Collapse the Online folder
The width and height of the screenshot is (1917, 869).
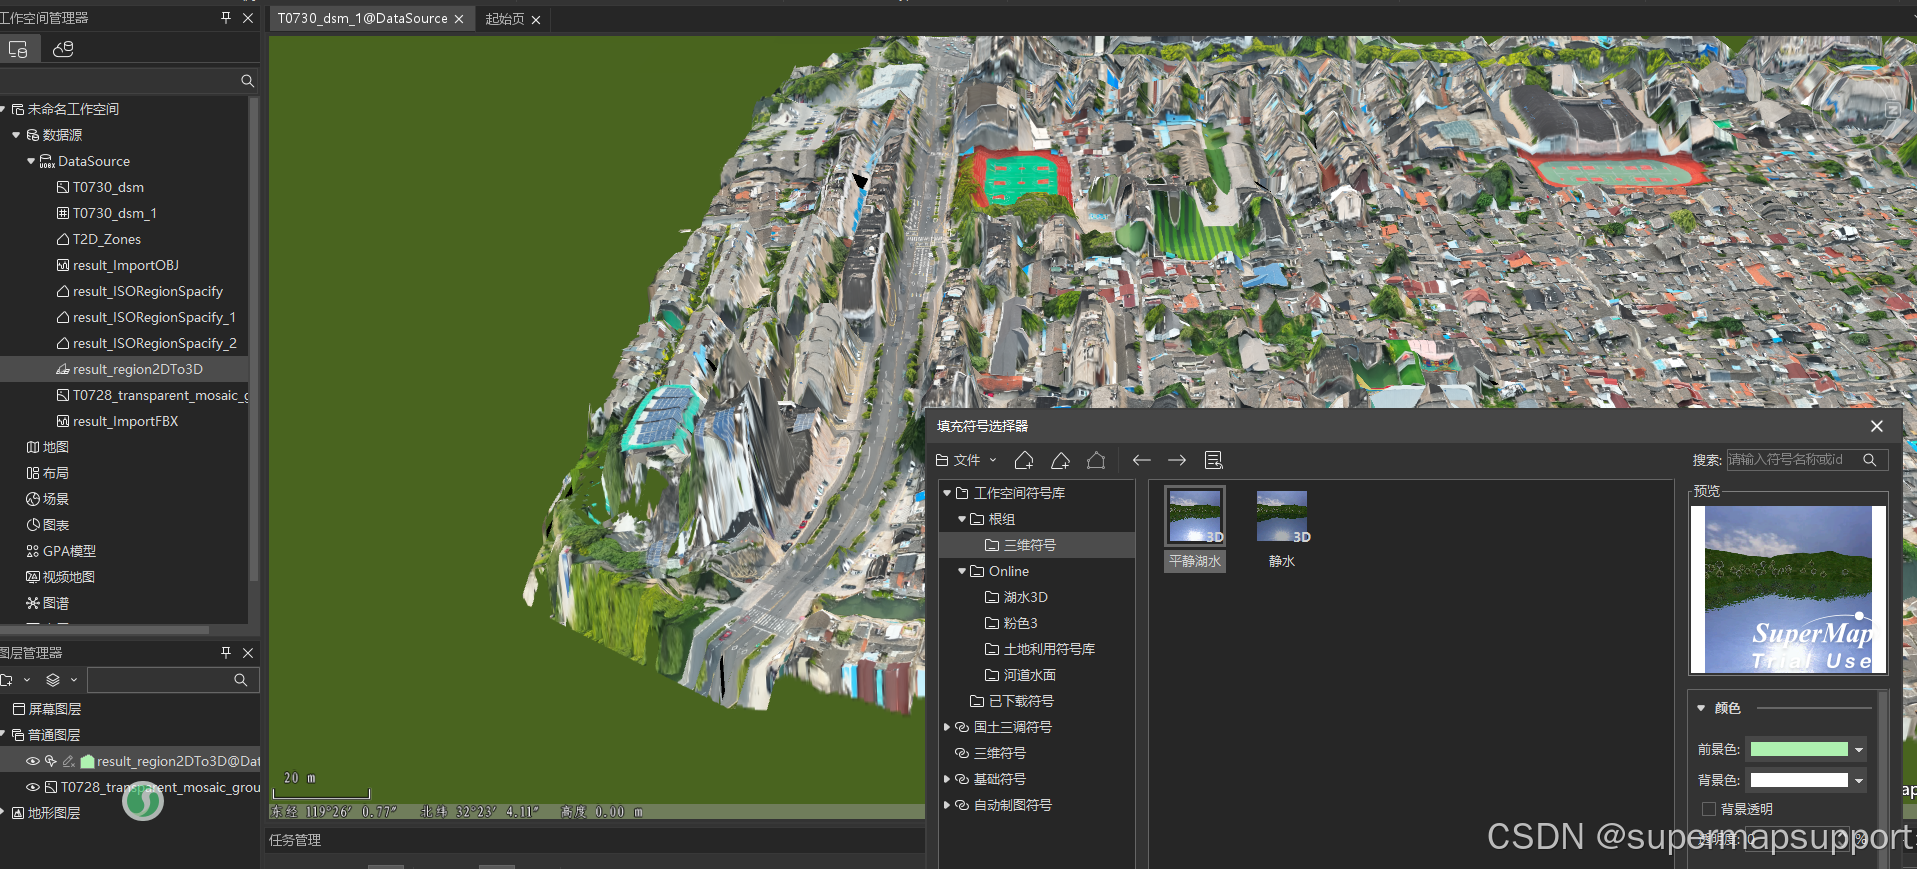pos(962,571)
